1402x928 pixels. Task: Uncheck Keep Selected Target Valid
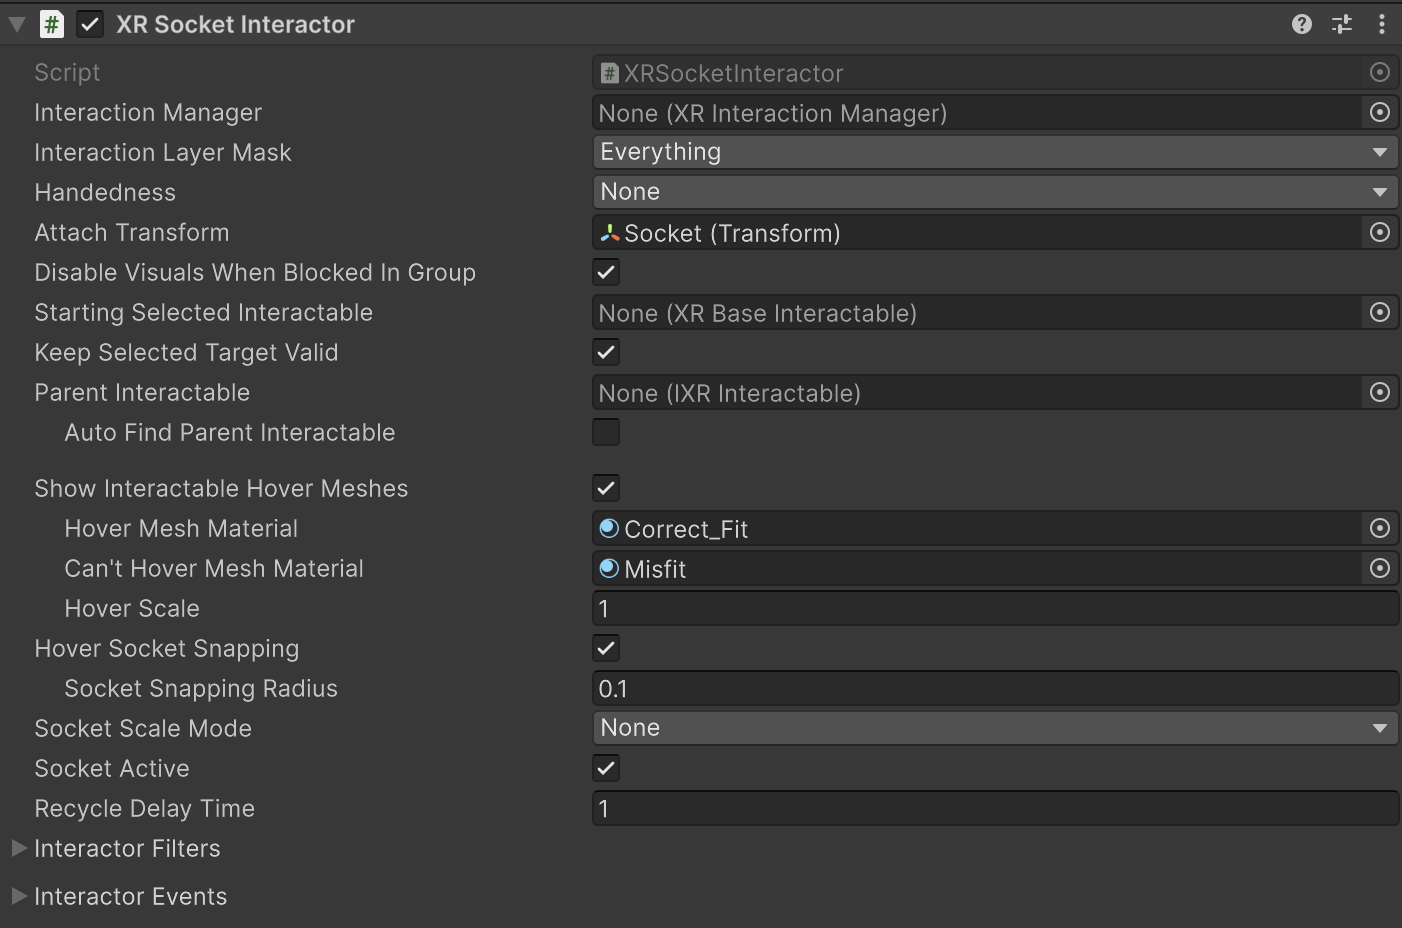click(x=606, y=352)
